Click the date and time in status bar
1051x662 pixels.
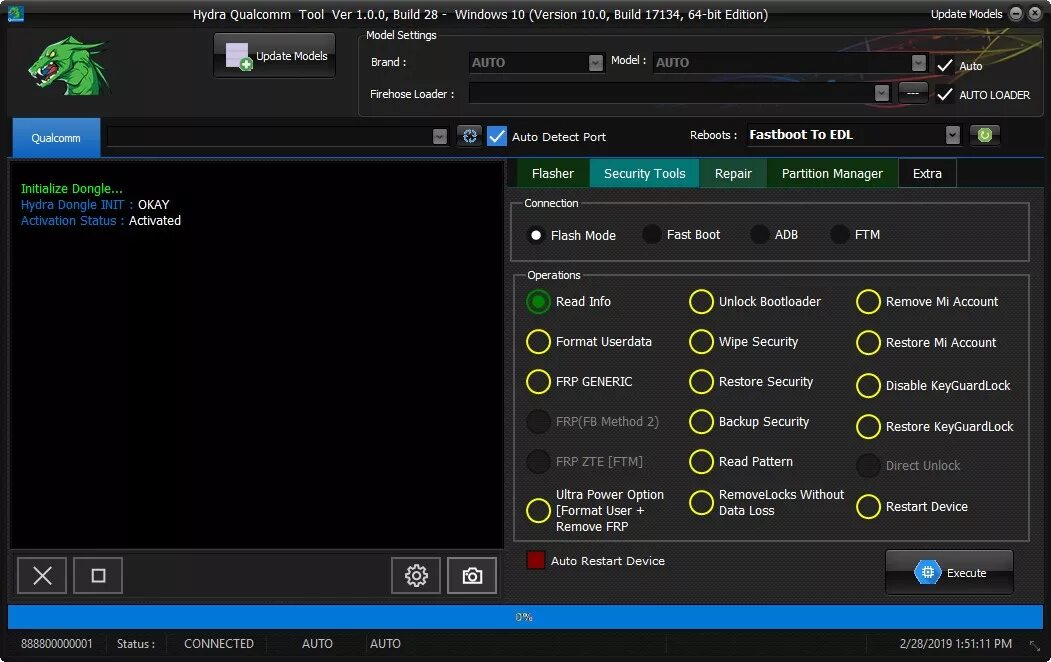[956, 644]
